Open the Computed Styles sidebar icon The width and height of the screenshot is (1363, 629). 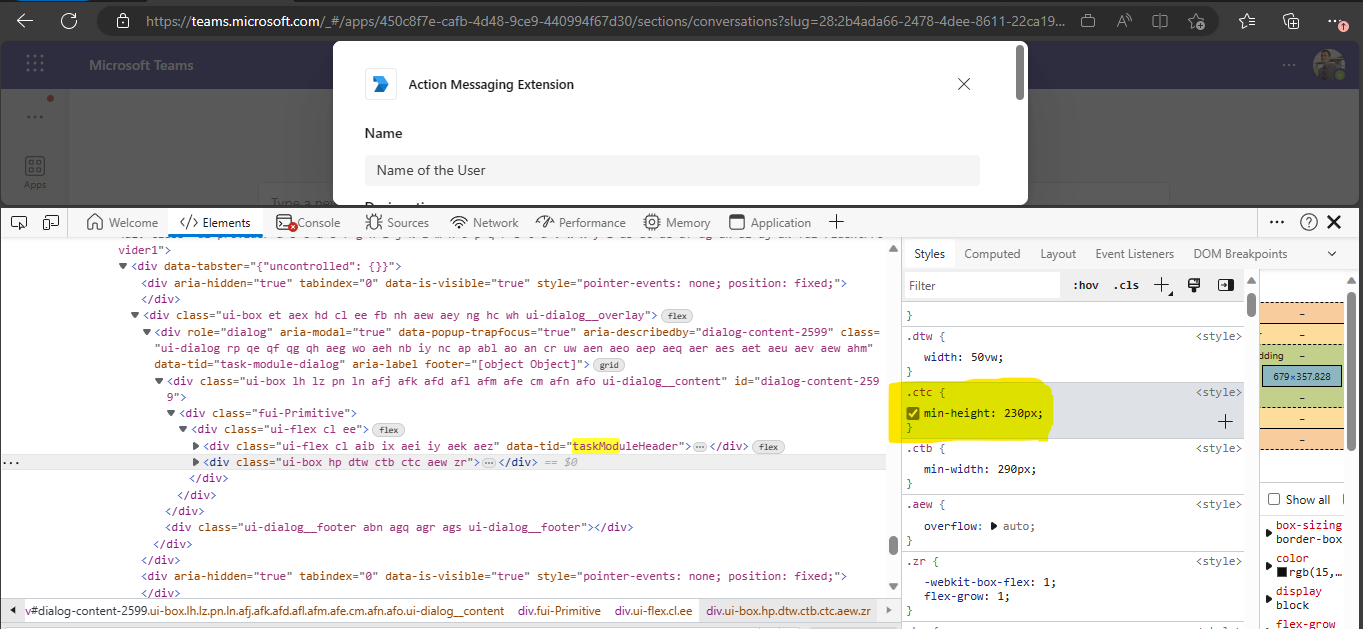click(x=1225, y=285)
